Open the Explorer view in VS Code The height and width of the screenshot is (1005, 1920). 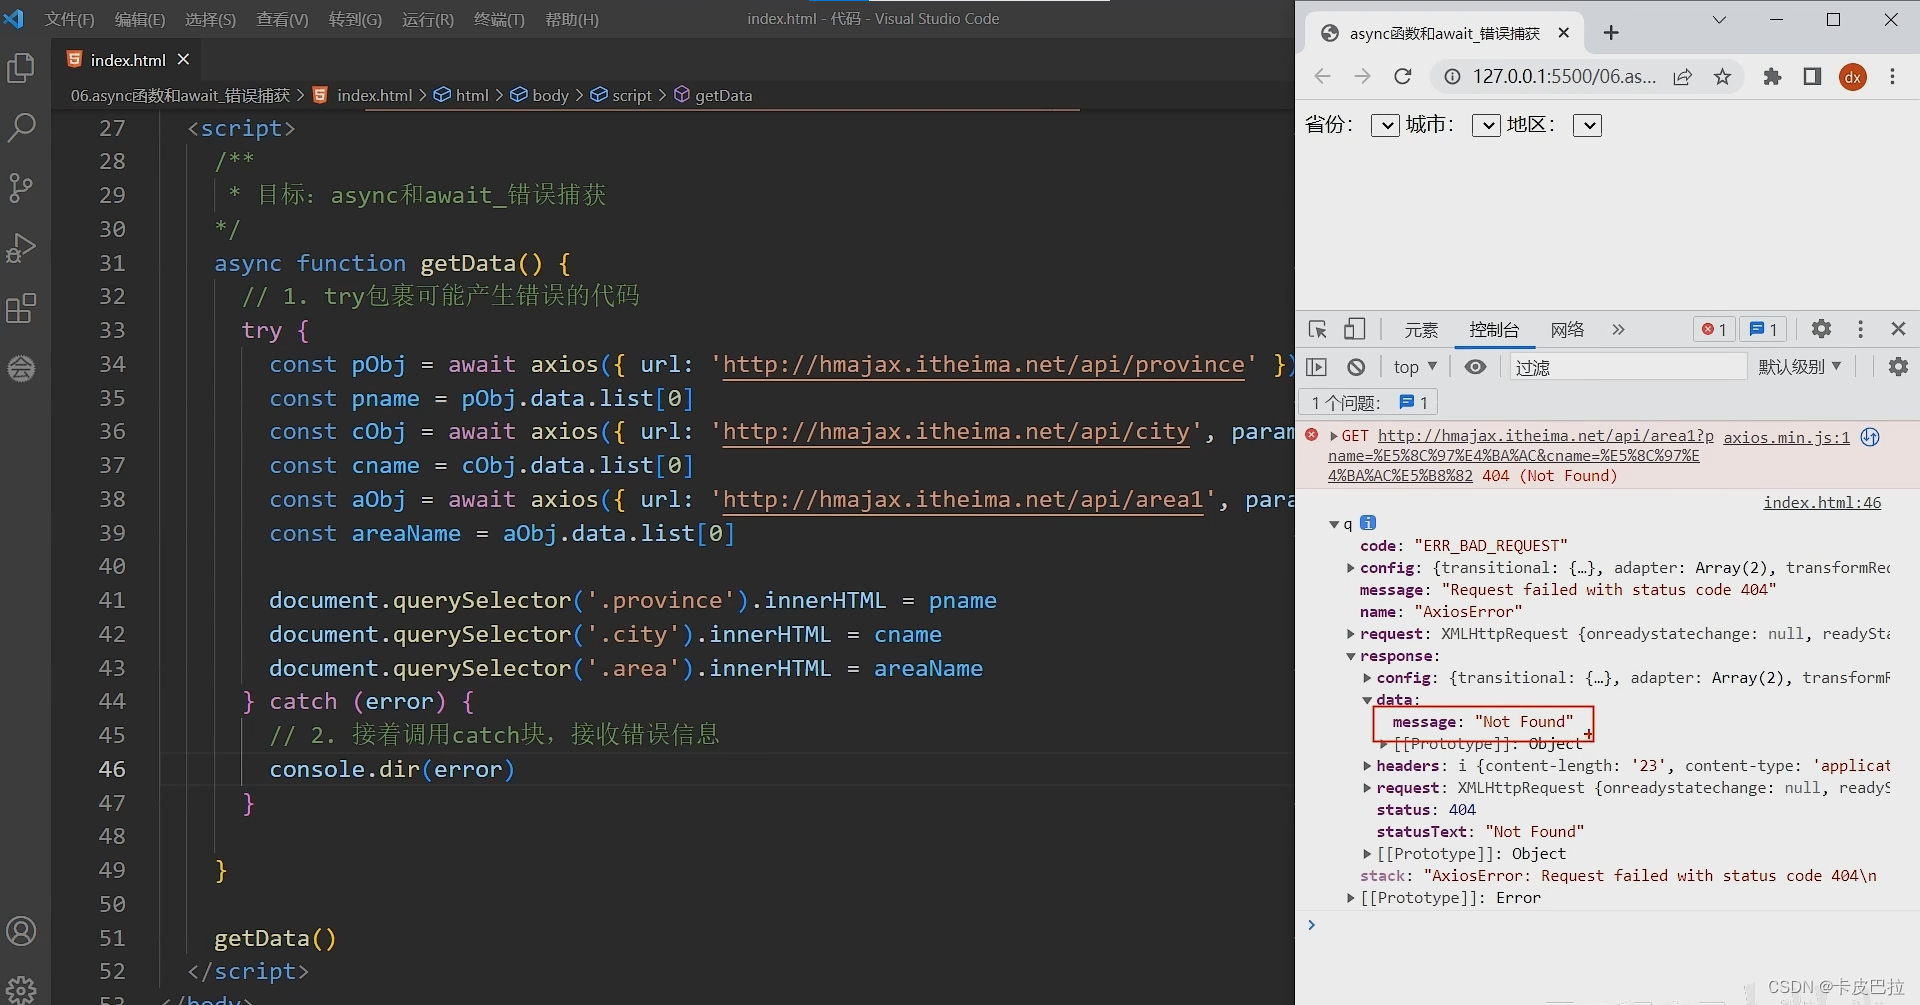pos(21,68)
